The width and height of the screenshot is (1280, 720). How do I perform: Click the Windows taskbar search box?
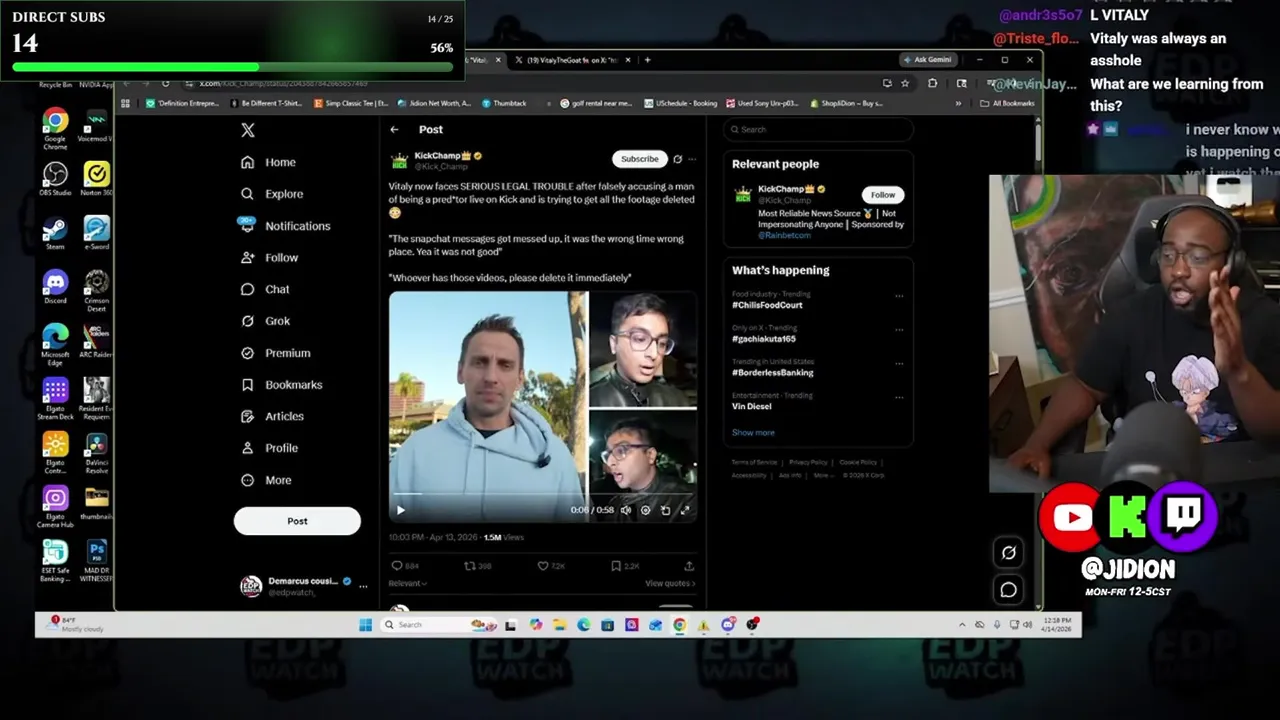point(438,625)
